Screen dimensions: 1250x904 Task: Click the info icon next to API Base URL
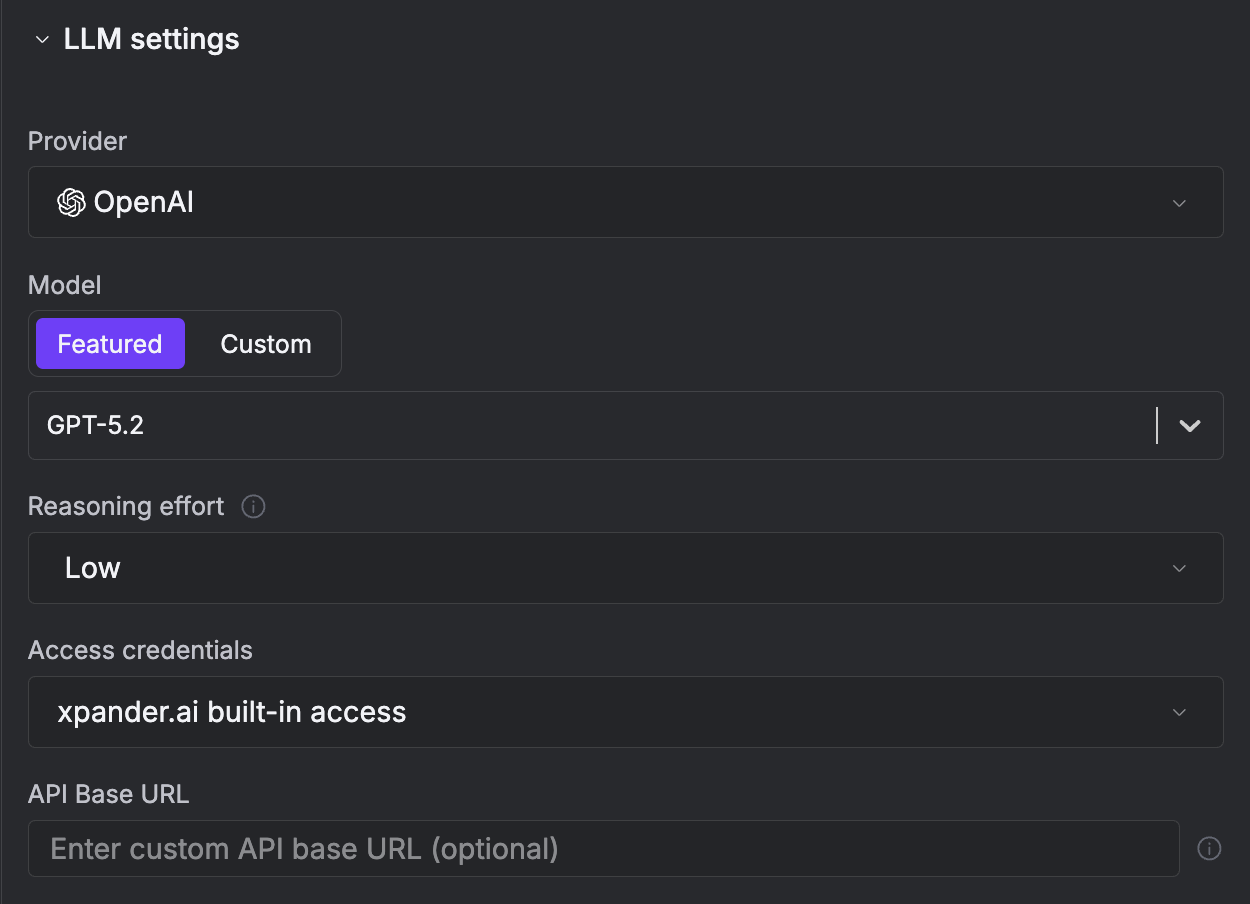1210,848
